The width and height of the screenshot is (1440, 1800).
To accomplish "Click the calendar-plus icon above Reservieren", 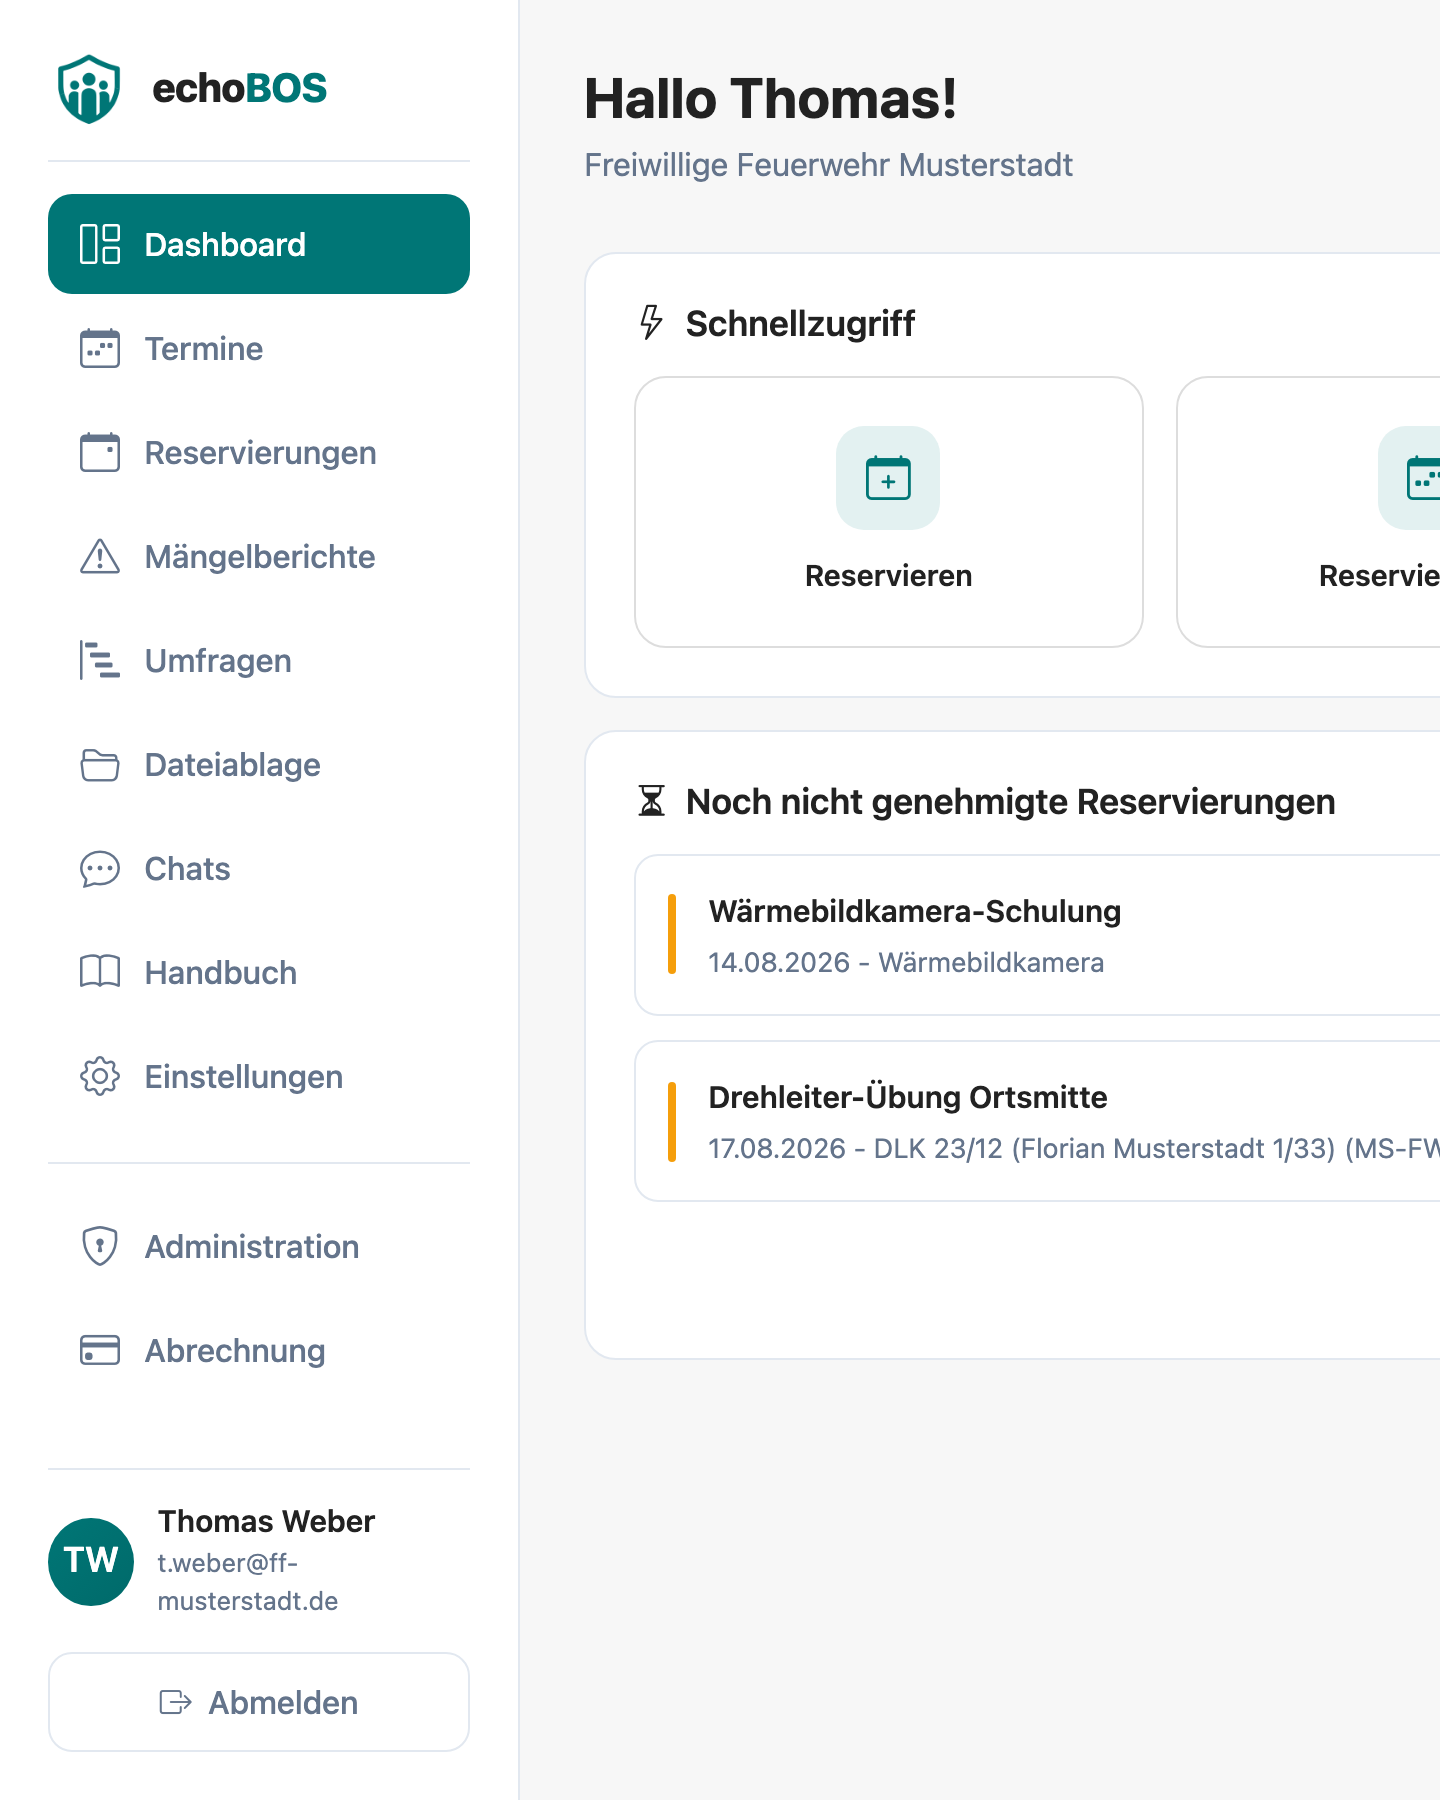I will 888,478.
